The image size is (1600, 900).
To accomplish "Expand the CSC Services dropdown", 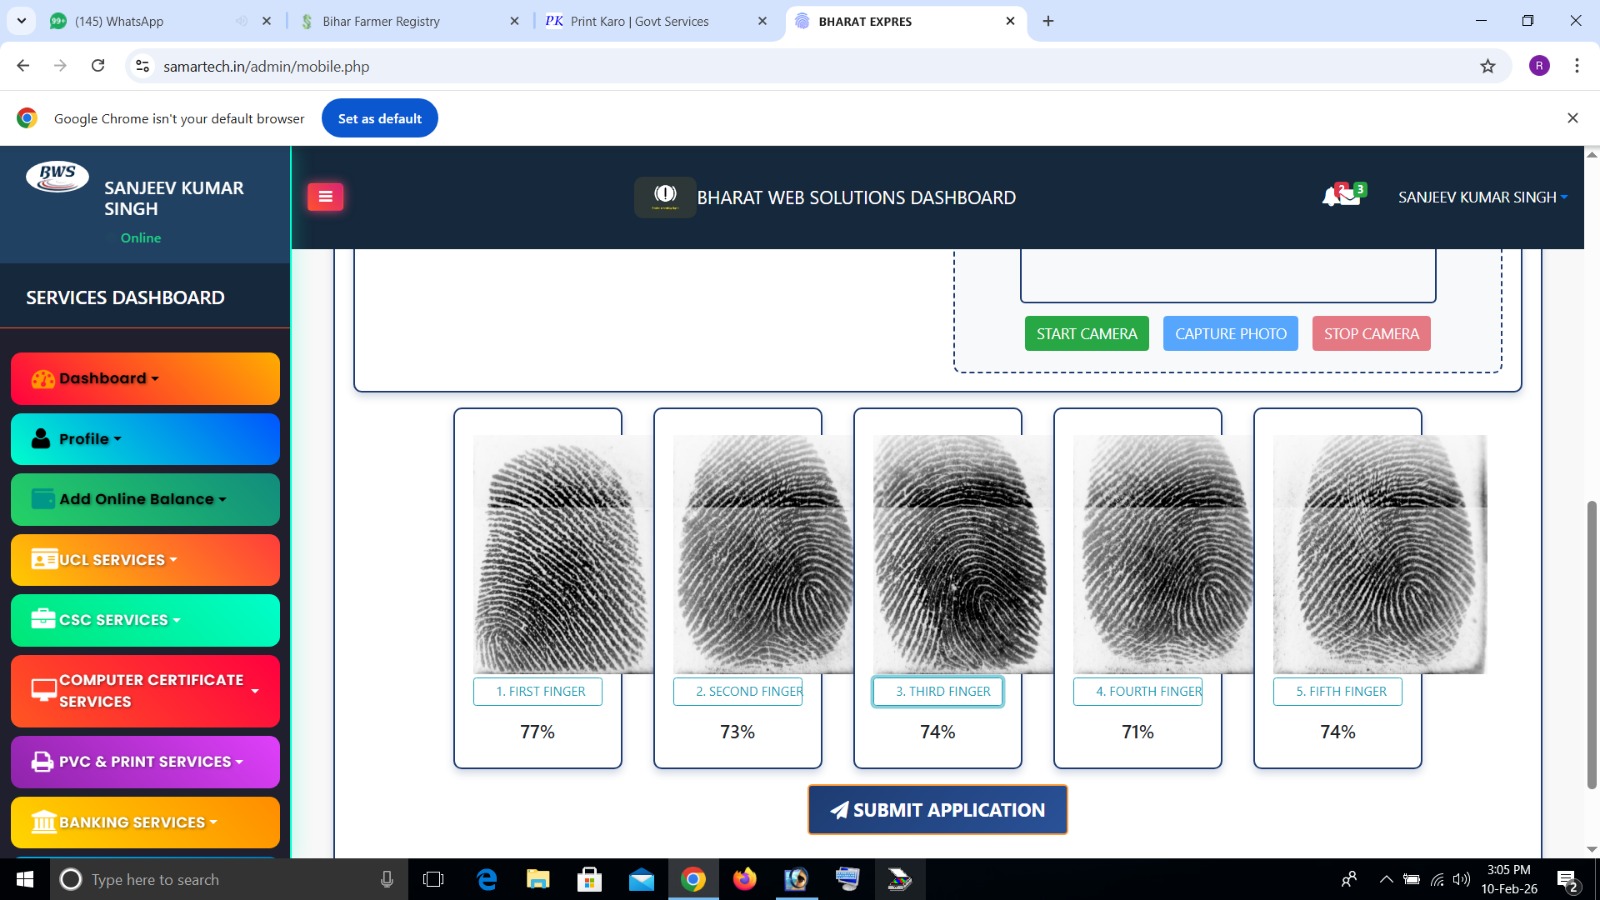I will (145, 620).
